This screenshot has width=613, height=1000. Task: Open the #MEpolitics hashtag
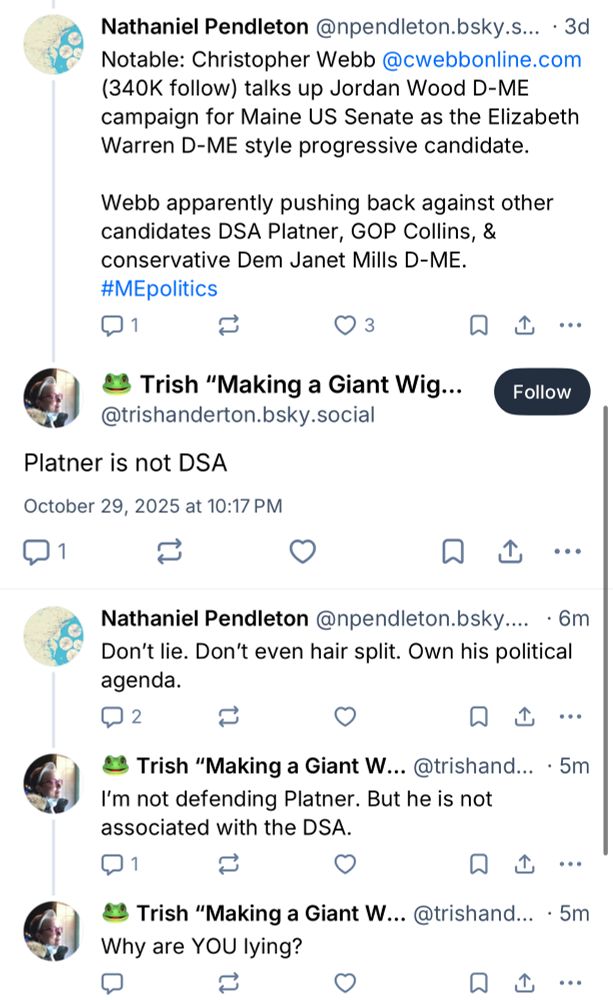coord(159,288)
